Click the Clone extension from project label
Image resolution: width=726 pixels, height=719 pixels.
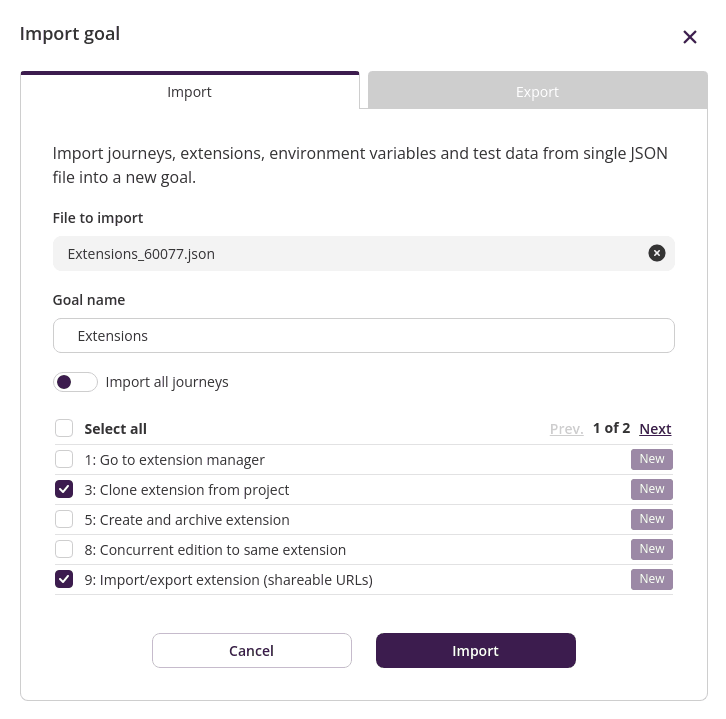coord(194,490)
